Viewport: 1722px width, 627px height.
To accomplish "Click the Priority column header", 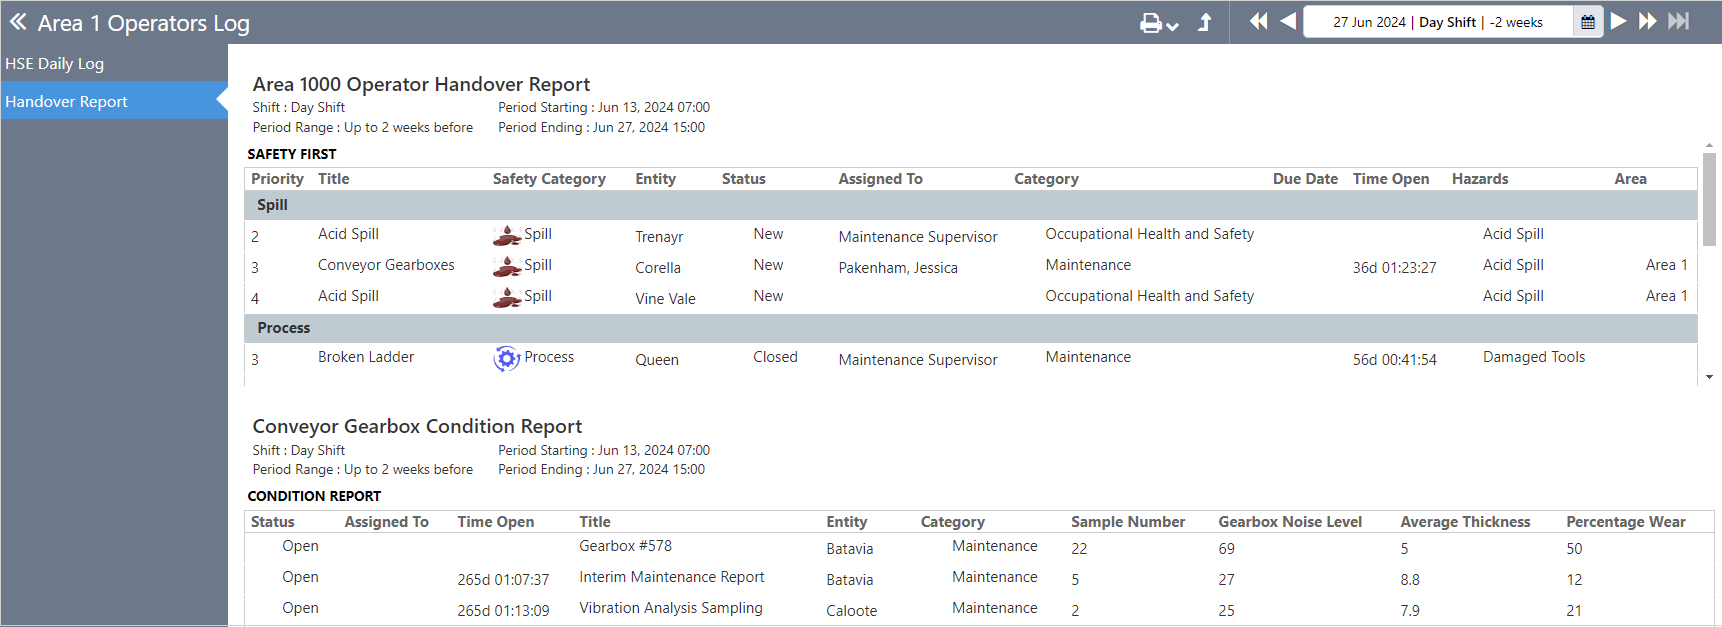I will 277,179.
